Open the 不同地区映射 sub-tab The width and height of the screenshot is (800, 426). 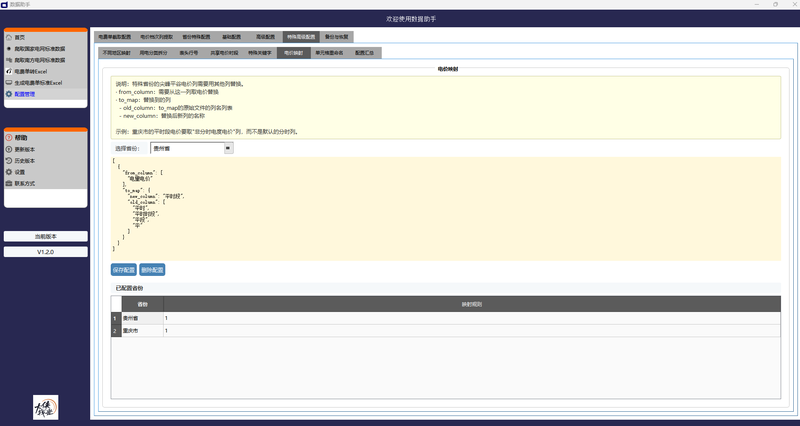tap(116, 53)
